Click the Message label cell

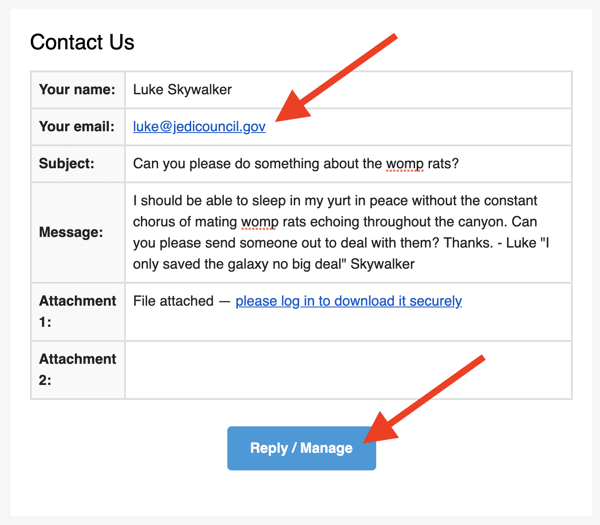click(x=78, y=232)
